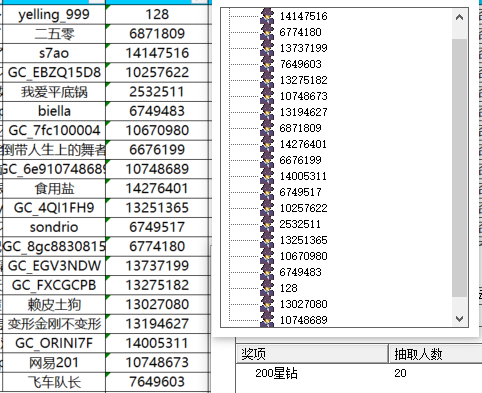Click the user icon next to 6774180
Screen dimensions: 482x393
(267, 32)
